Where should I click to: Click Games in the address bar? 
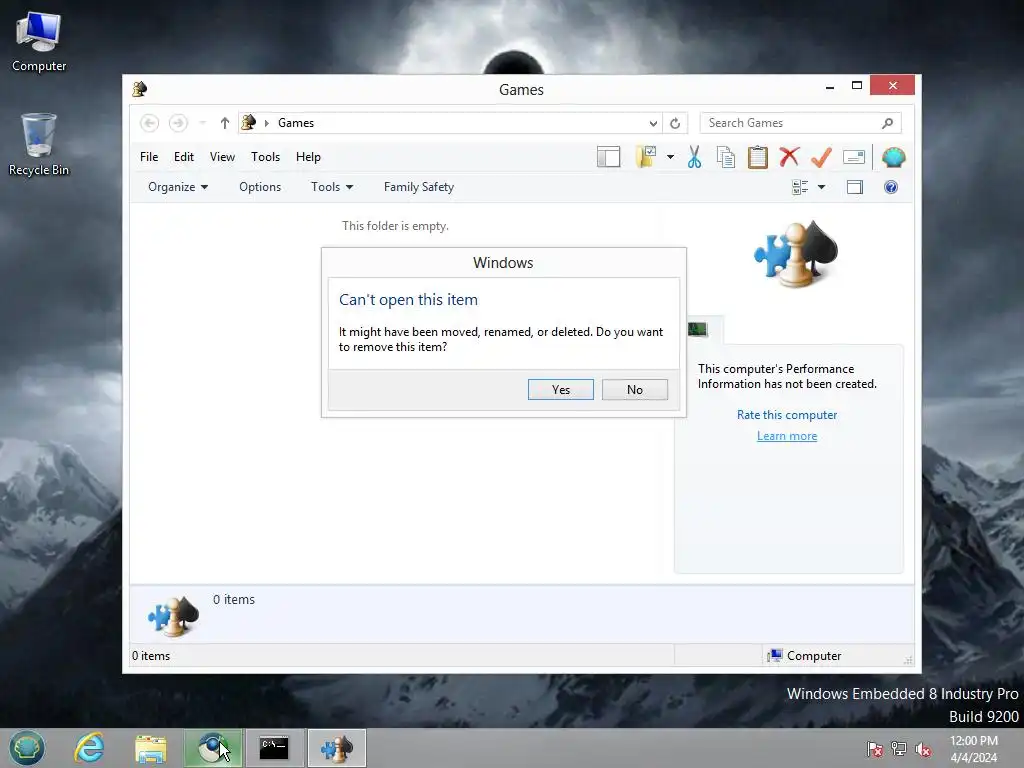pyautogui.click(x=296, y=123)
